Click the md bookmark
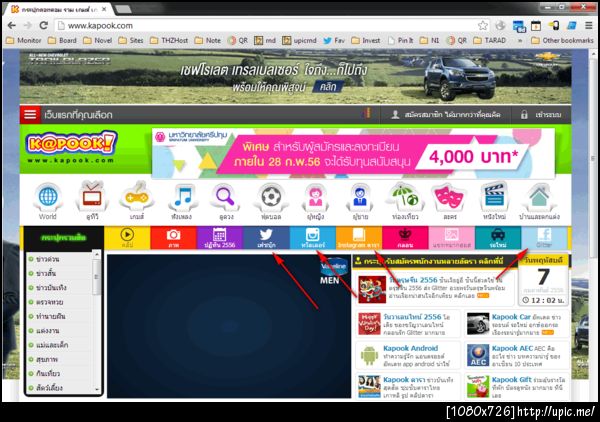Viewport: 600px width, 422px height. coord(265,40)
